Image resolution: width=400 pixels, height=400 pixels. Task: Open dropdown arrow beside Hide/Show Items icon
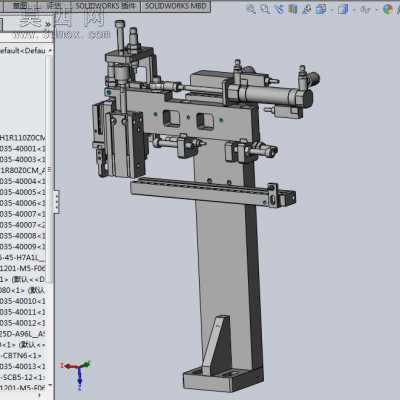[376, 10]
